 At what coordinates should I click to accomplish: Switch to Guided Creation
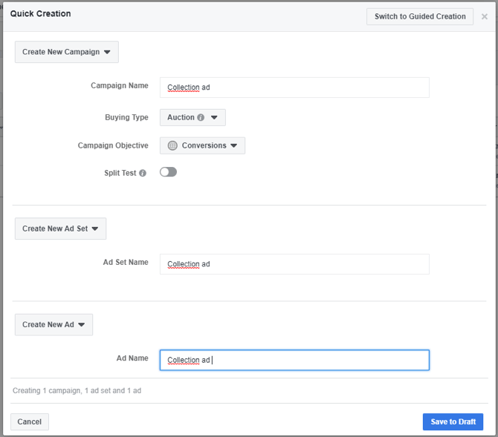point(420,16)
